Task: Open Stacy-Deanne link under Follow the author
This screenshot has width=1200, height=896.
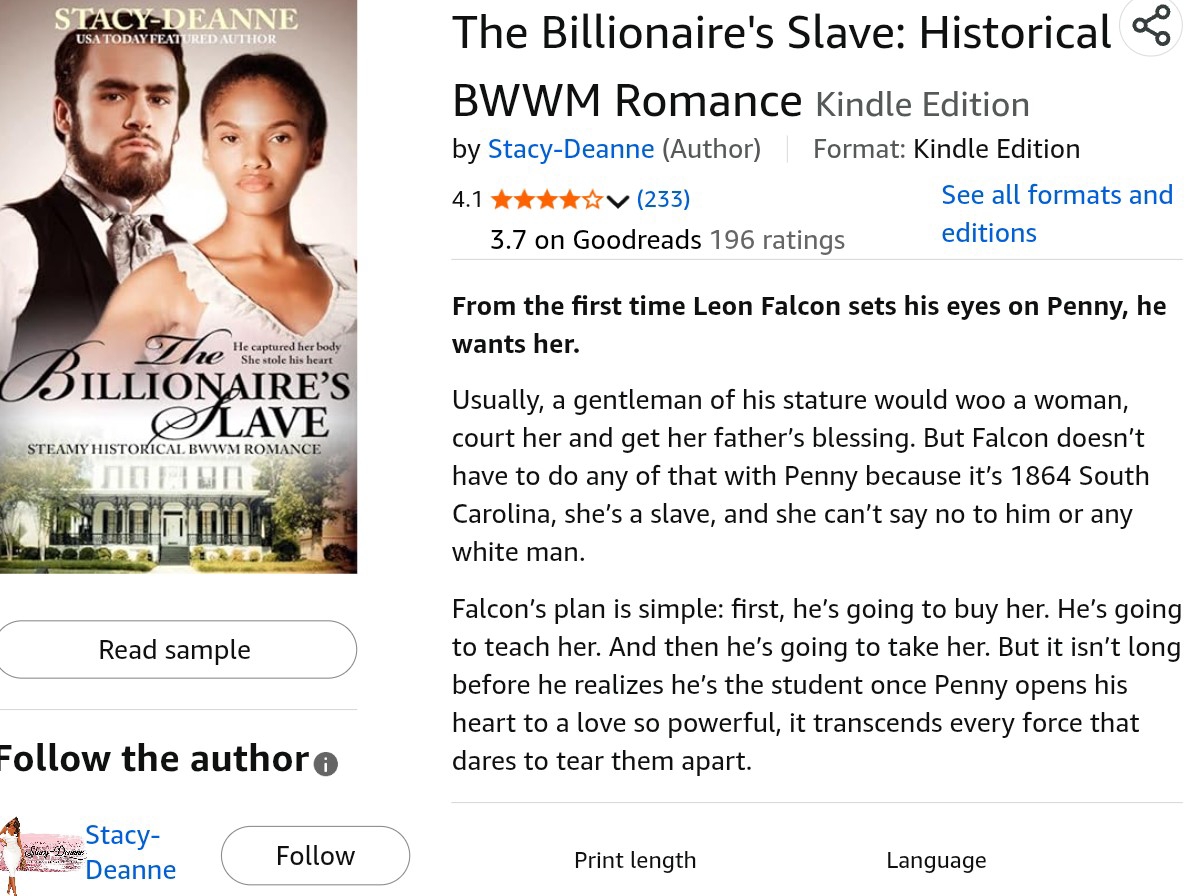Action: click(130, 852)
